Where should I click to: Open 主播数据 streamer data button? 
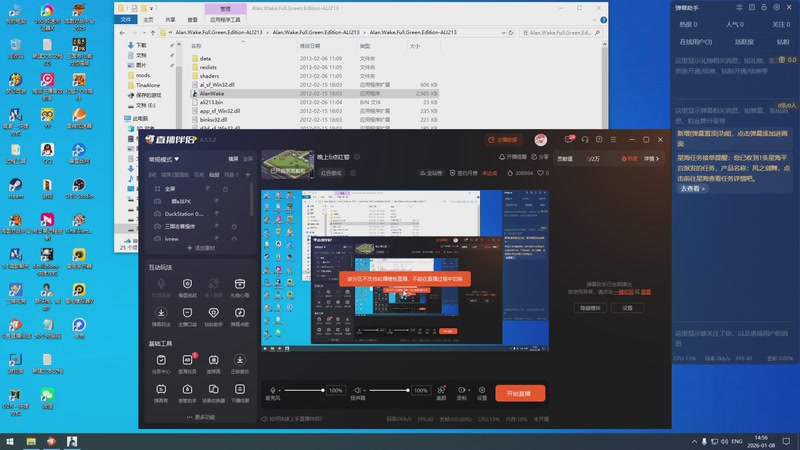click(503, 139)
